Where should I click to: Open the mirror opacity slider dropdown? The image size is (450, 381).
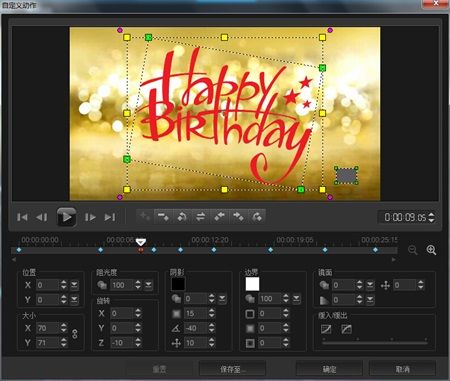click(x=370, y=285)
